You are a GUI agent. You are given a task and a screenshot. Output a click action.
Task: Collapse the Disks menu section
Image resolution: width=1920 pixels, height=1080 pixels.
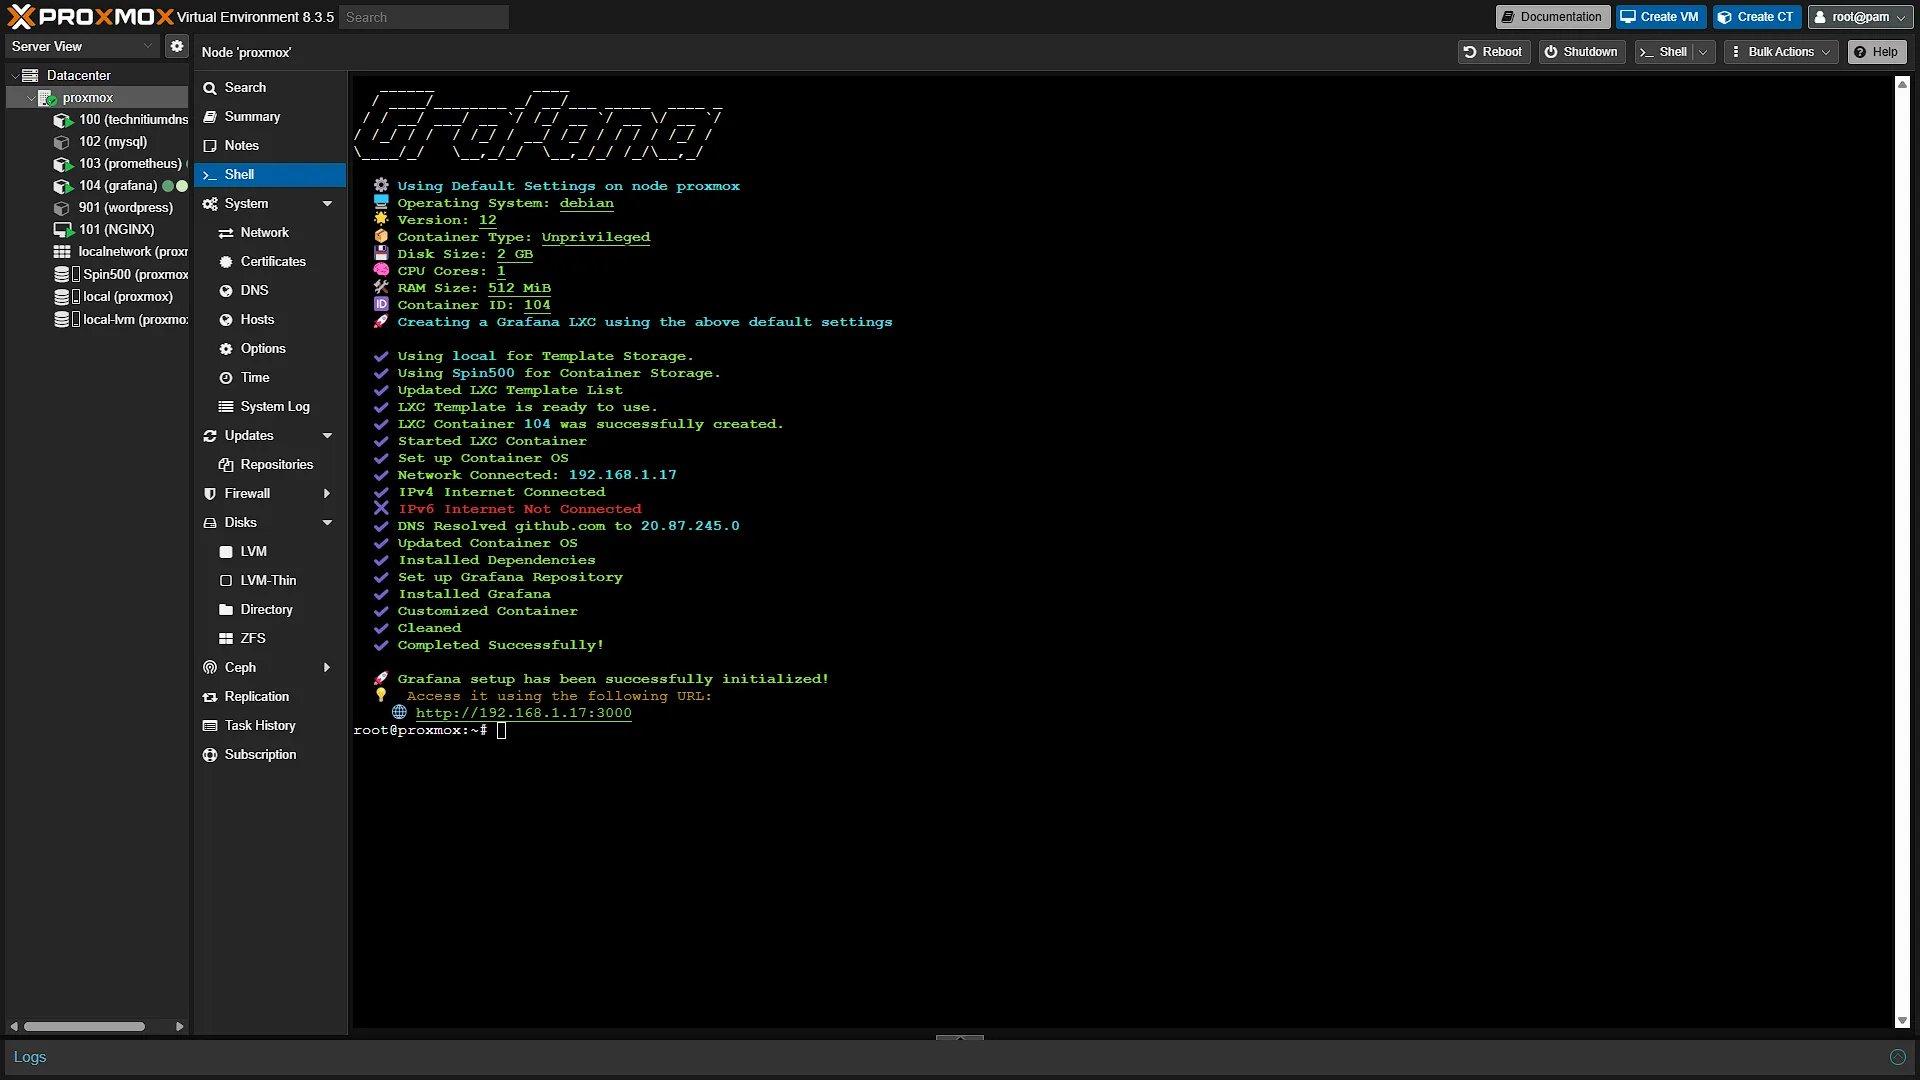tap(327, 523)
